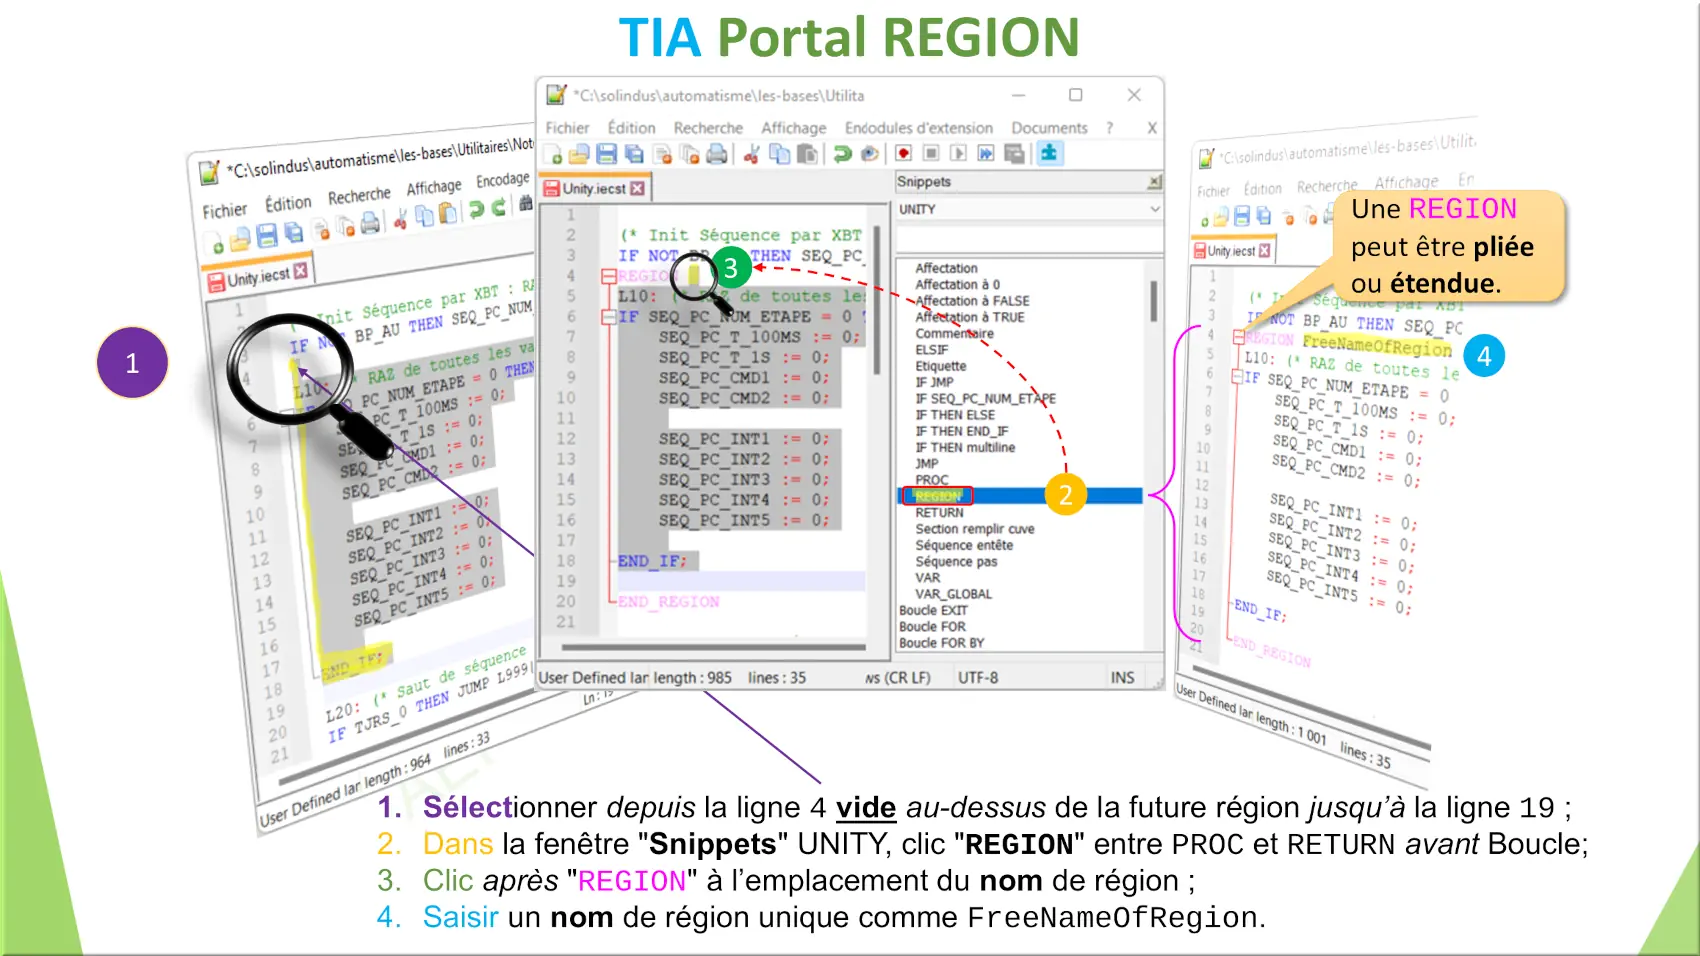Screen dimensions: 1700x956
Task: Click Paste icon in center window toolbar
Action: [x=807, y=154]
